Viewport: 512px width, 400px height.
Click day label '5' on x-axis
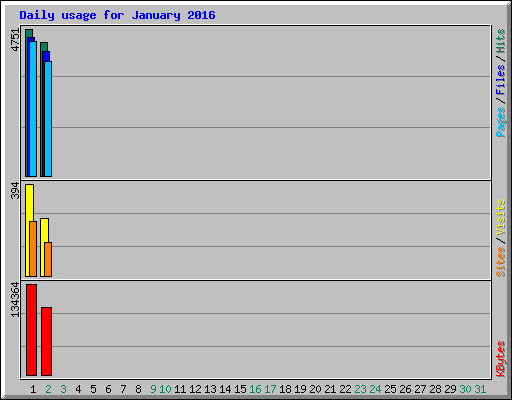point(93,389)
